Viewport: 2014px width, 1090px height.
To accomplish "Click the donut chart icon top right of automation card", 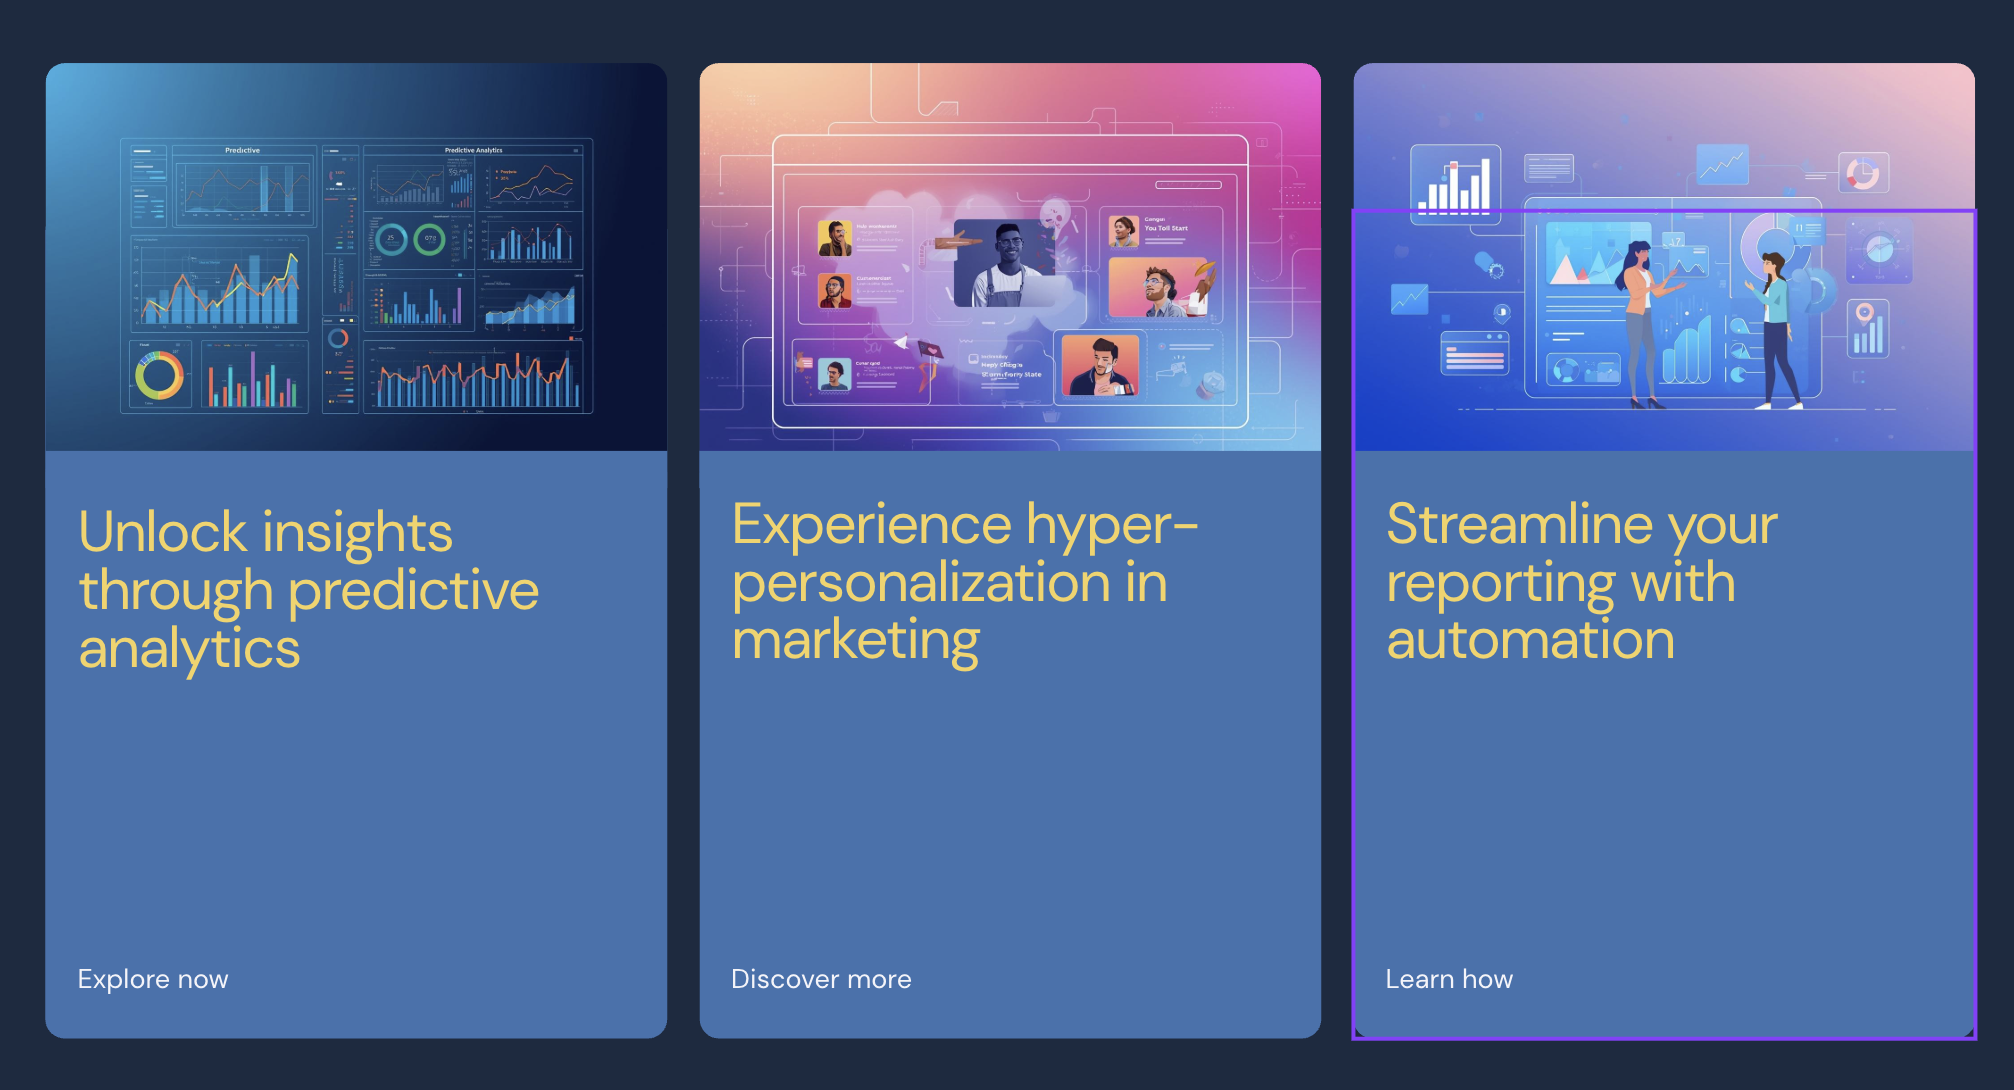I will point(1864,170).
